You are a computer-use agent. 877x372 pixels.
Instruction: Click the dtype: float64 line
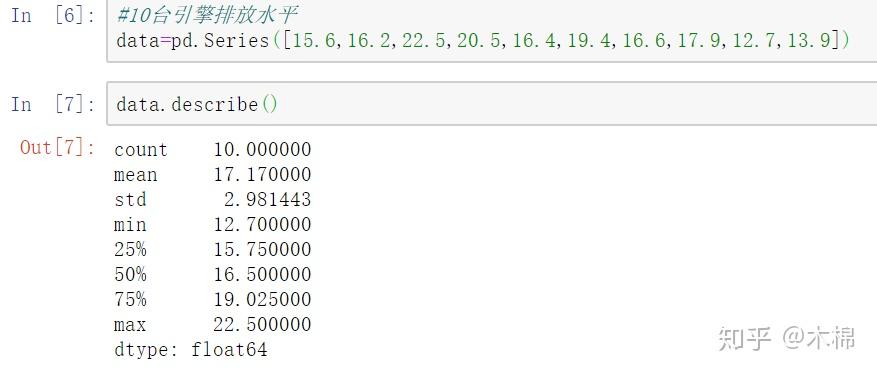[191, 350]
